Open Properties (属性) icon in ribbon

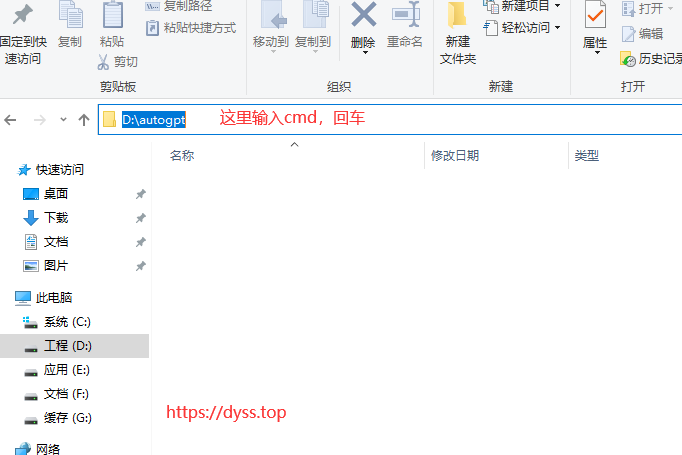(595, 16)
